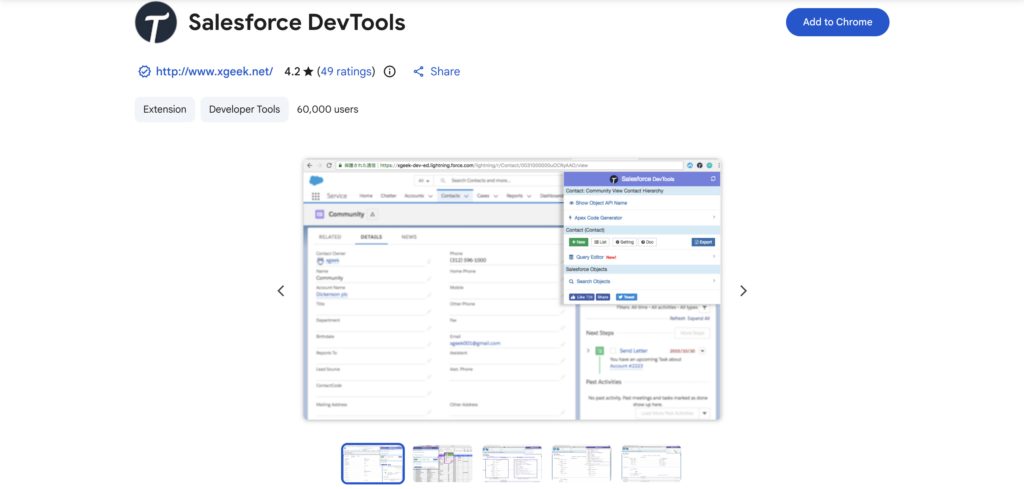
Task: Click the verified publisher badge icon
Action: tap(144, 72)
